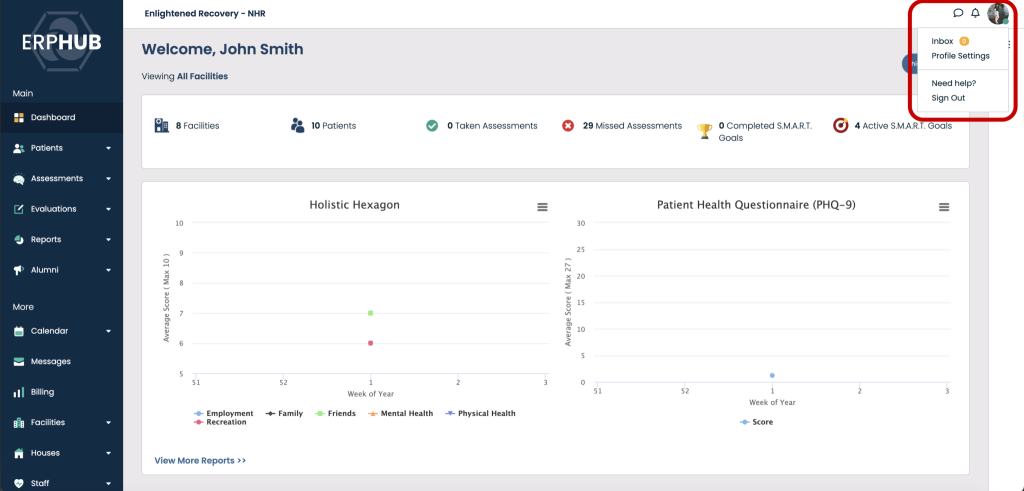Viewport: 1024px width, 491px height.
Task: Click the All Facilities viewing text
Action: coord(202,76)
